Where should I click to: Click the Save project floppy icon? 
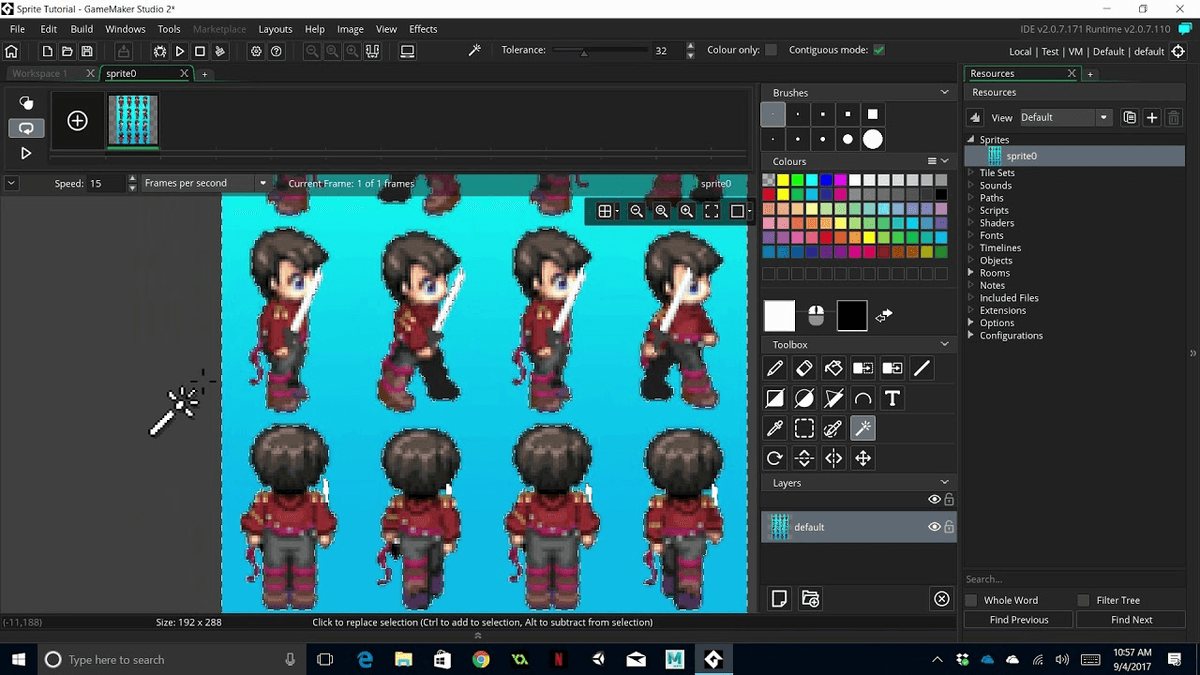87,51
